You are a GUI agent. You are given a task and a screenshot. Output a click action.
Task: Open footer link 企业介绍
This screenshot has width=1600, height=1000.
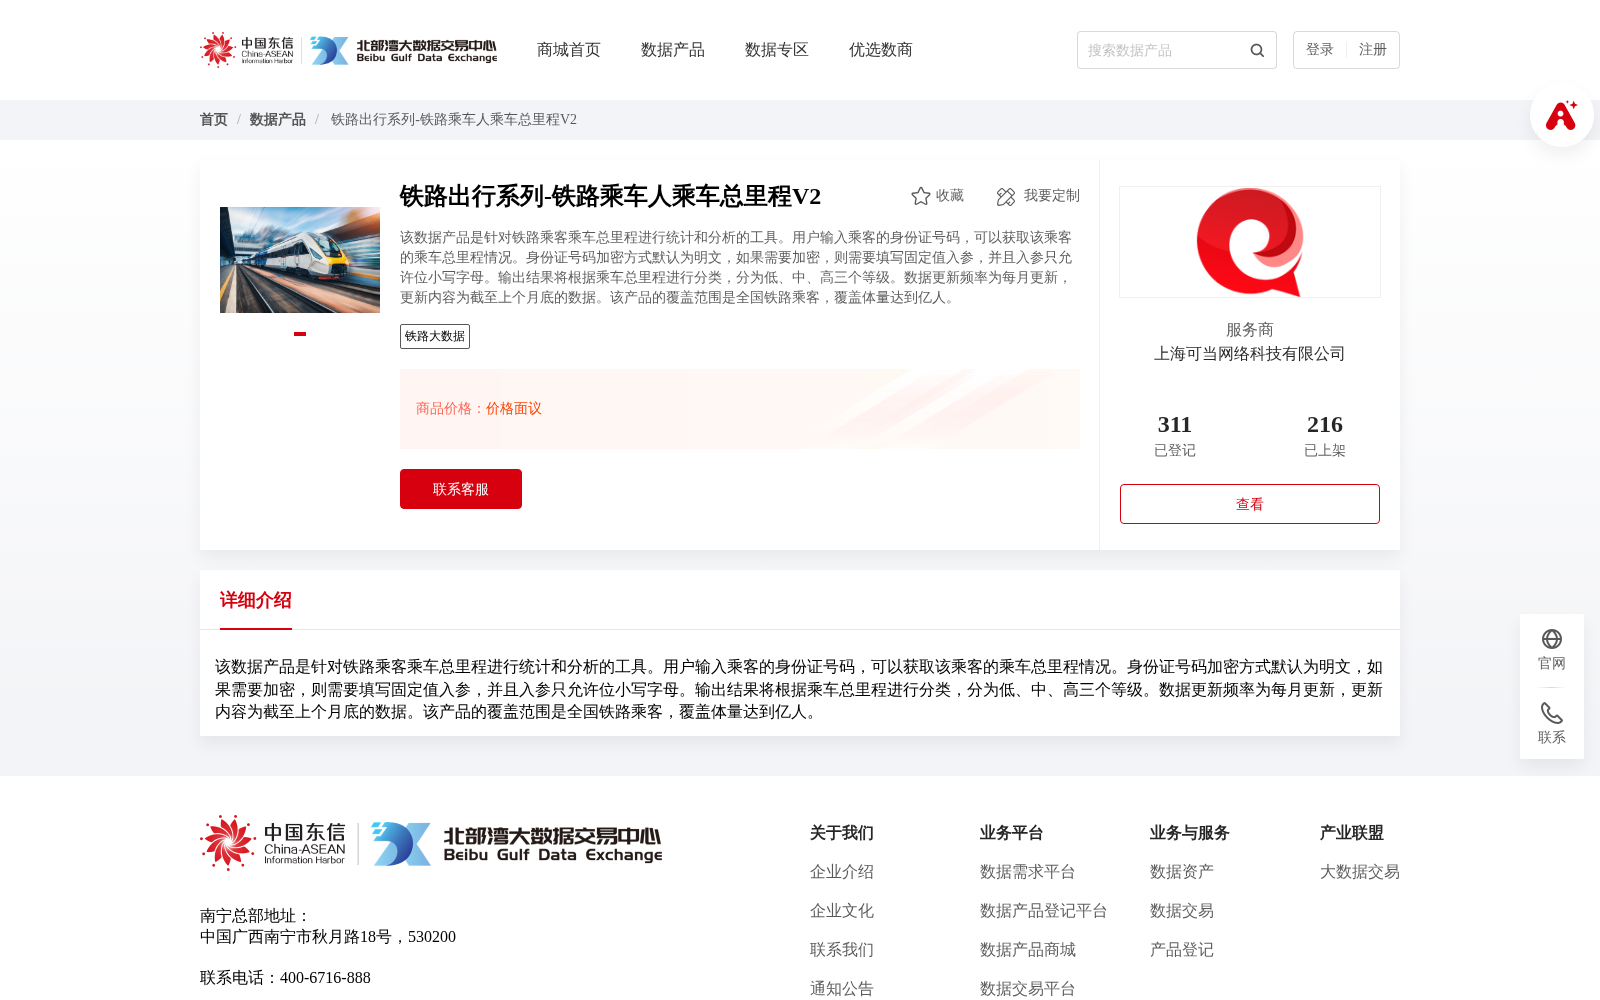click(x=842, y=872)
